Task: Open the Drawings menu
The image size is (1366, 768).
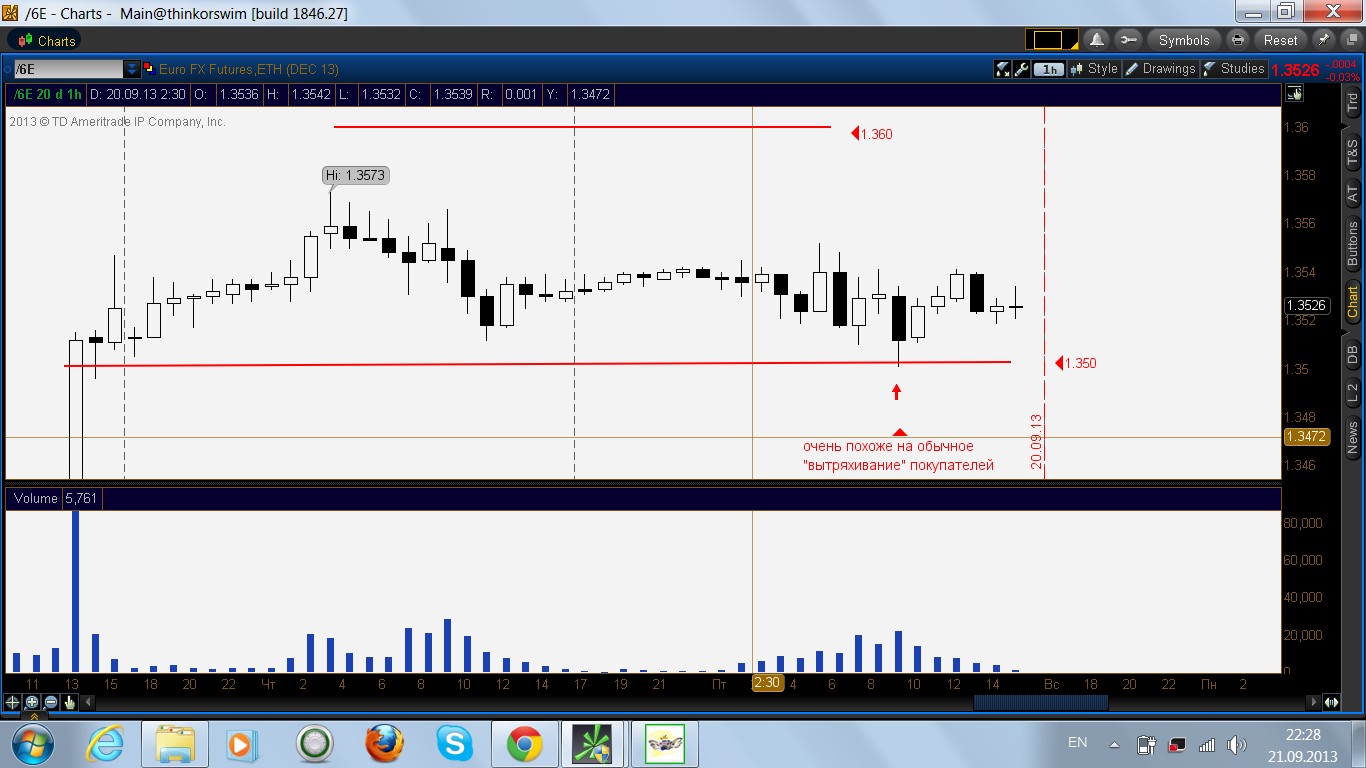Action: (x=1160, y=69)
